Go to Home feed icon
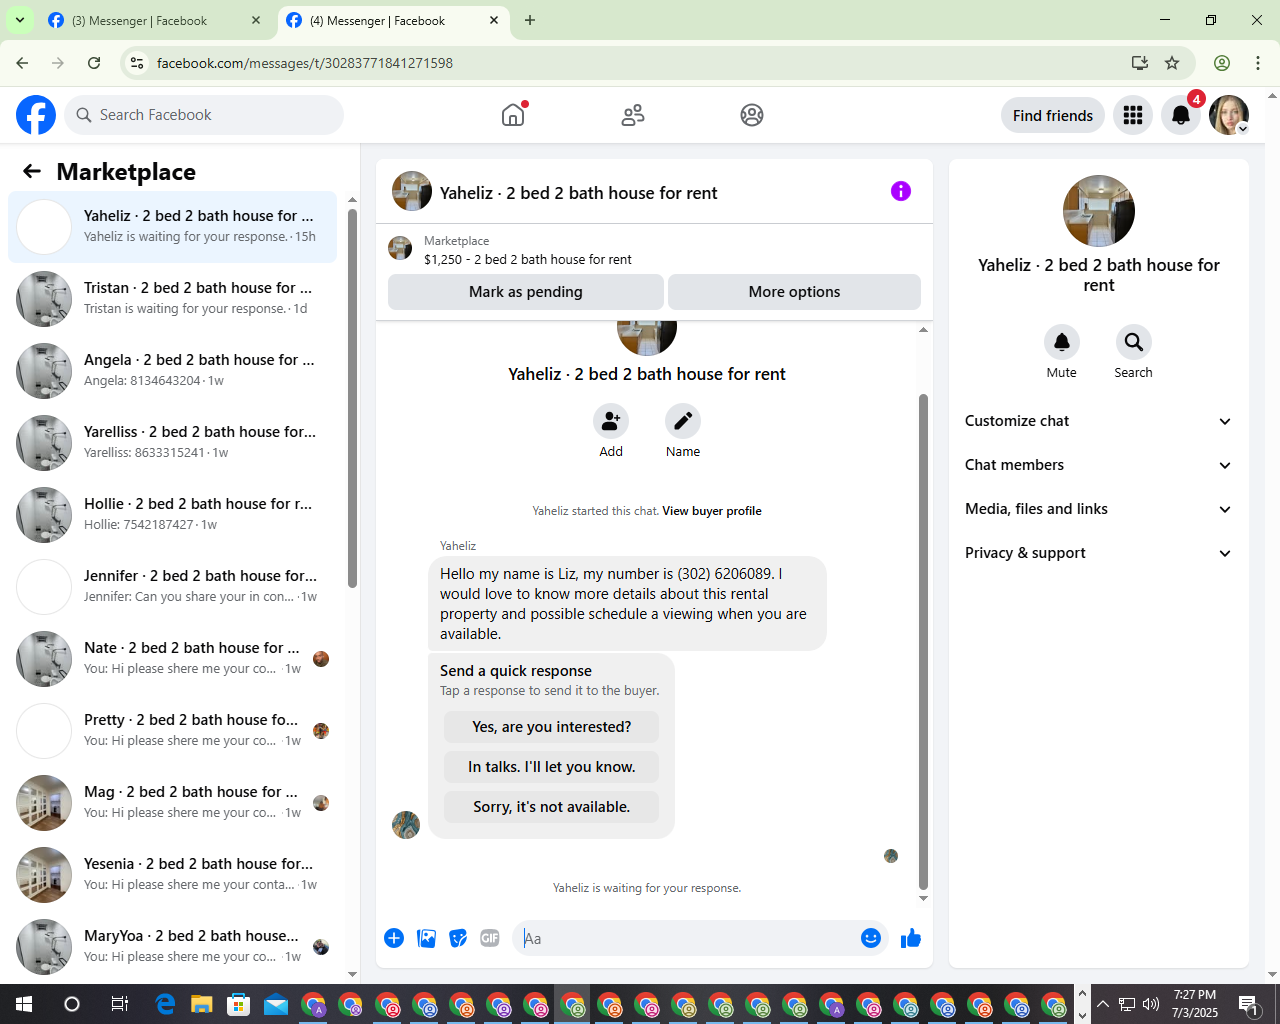Screen dimensions: 1280x1024 point(513,115)
